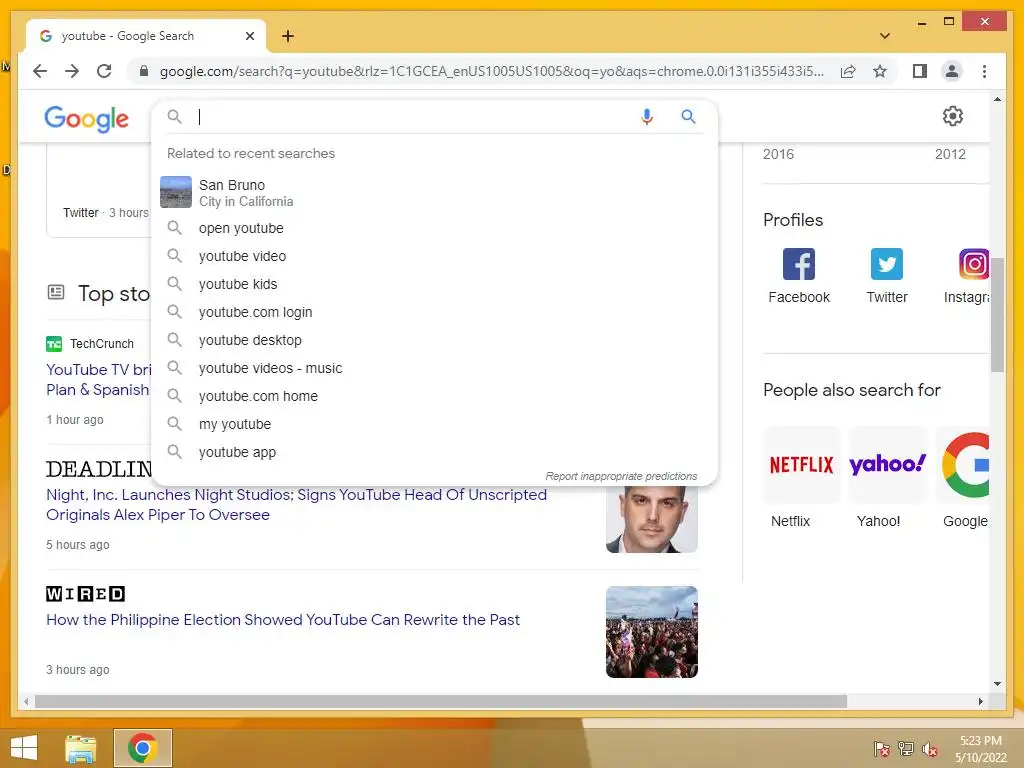
Task: Open the muted volume tray icon
Action: [x=929, y=749]
